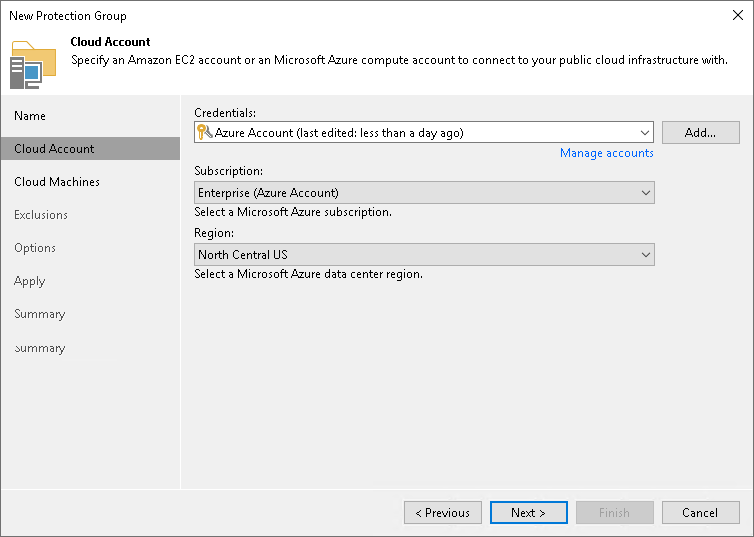Go to the Cloud Machines step
Image resolution: width=754 pixels, height=537 pixels.
57,182
